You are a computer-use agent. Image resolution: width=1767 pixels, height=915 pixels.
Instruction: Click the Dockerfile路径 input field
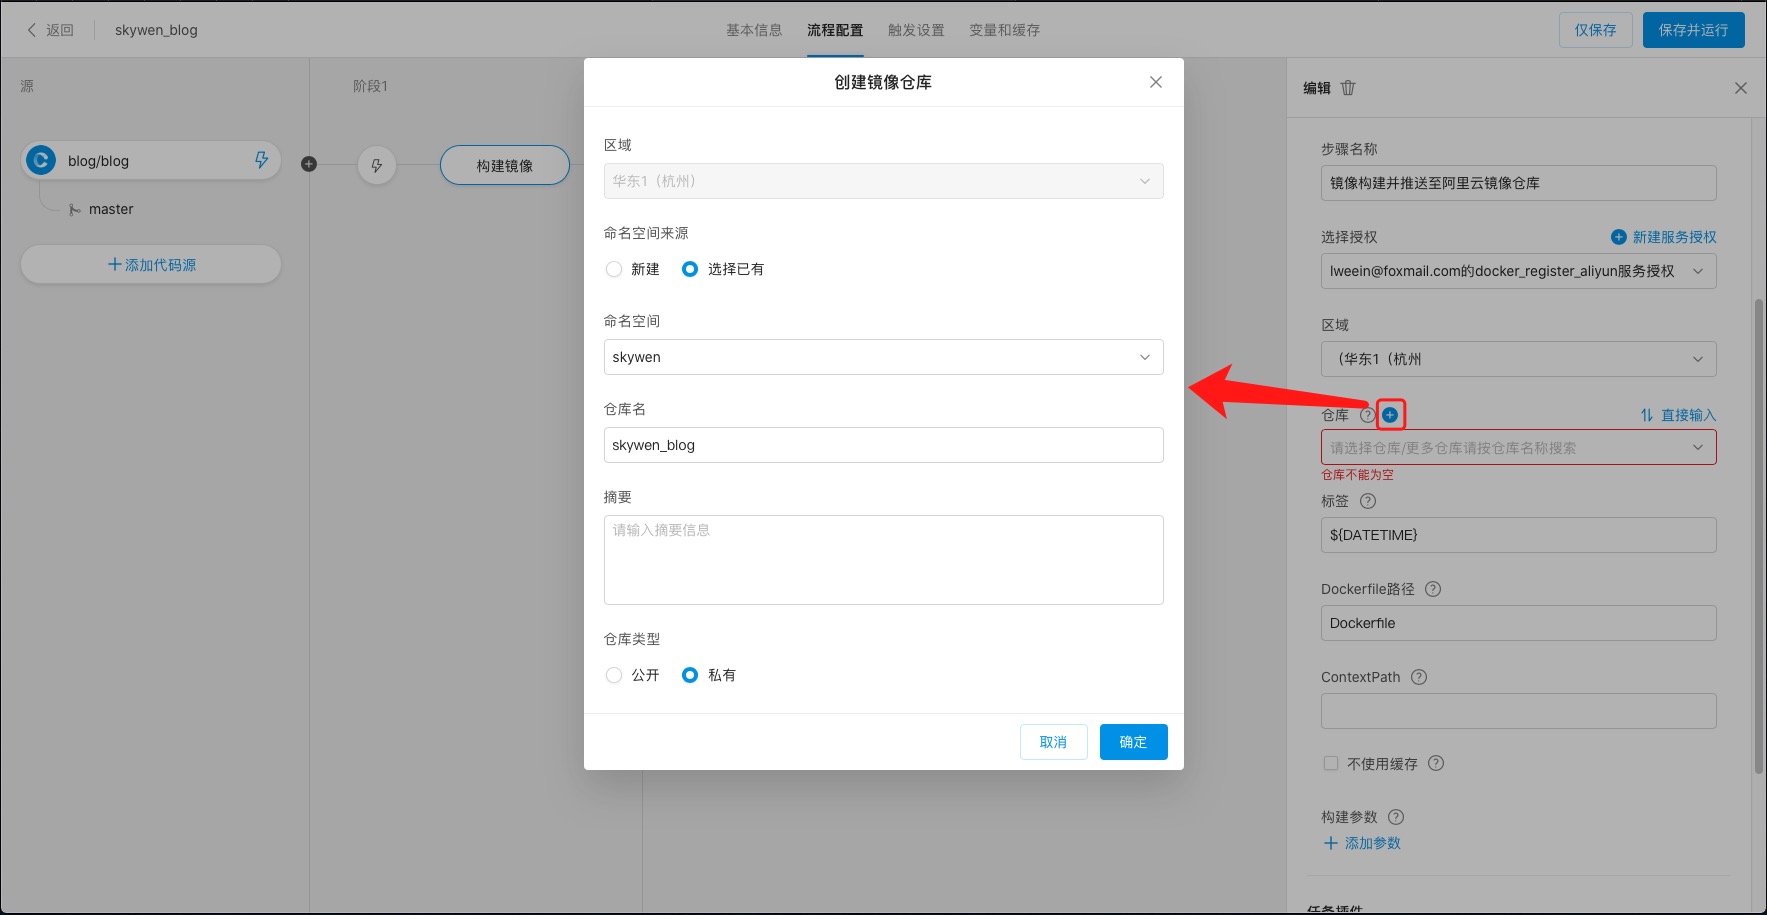click(x=1519, y=623)
